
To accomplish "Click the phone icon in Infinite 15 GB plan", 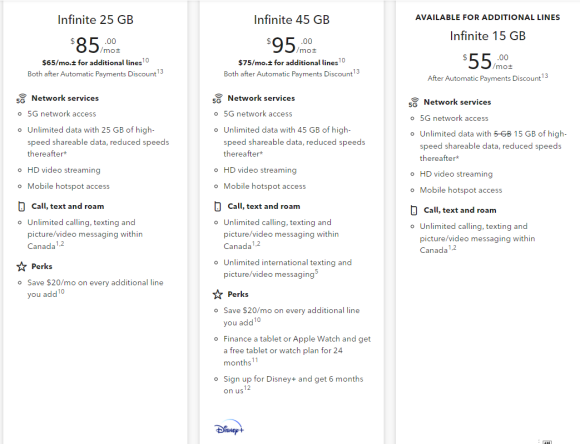I will coord(414,210).
